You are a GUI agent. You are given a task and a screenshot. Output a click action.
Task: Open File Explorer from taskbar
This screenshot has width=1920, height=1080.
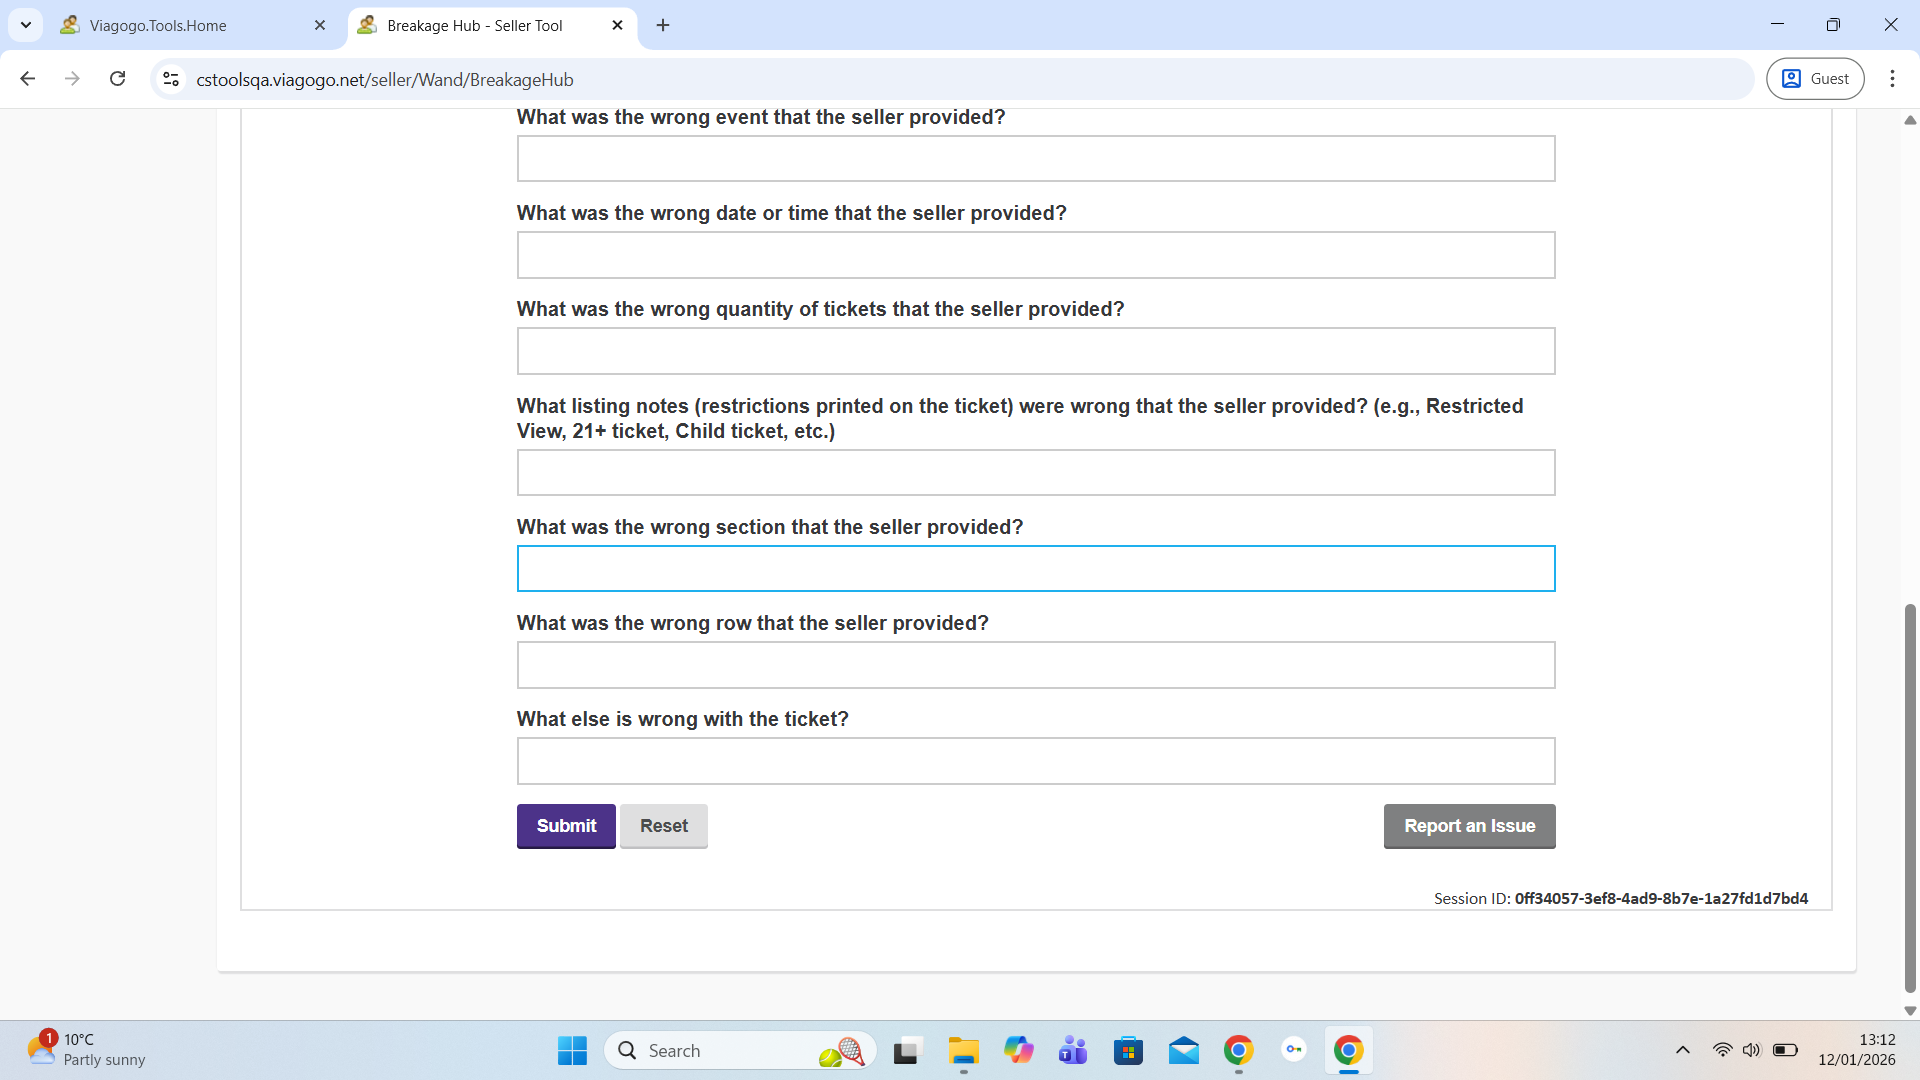pos(963,1051)
